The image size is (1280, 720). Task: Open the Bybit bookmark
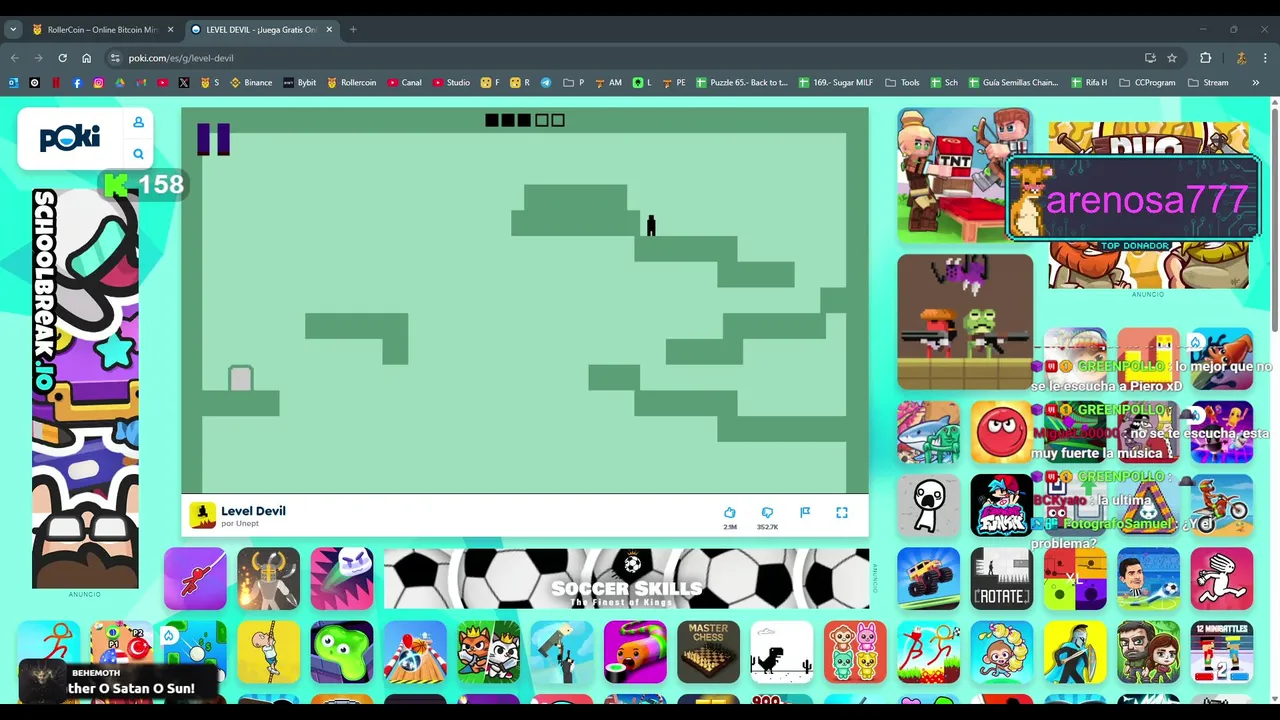coord(300,83)
